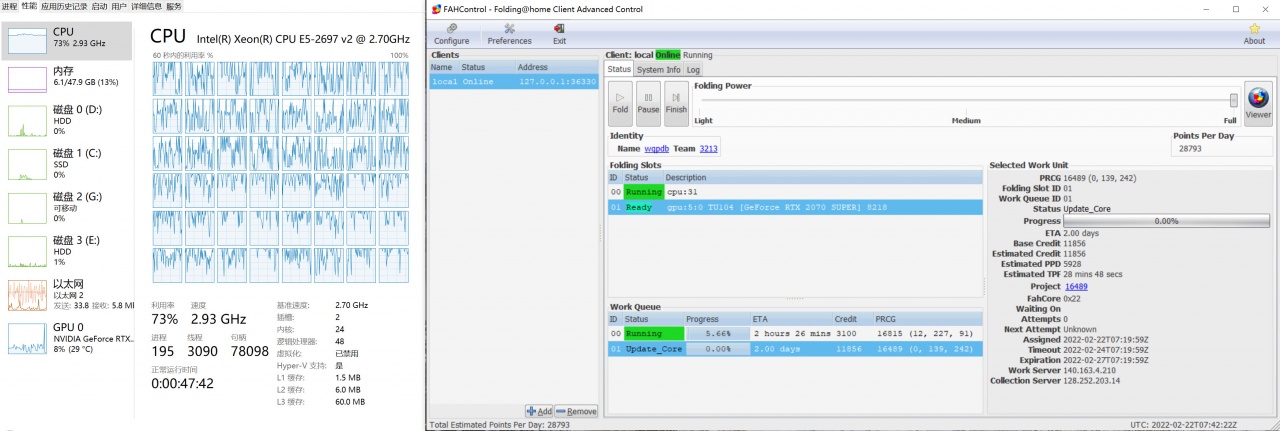The image size is (1280, 431).
Task: Open the 详细信息 tab in Task Manager
Action: (x=146, y=6)
